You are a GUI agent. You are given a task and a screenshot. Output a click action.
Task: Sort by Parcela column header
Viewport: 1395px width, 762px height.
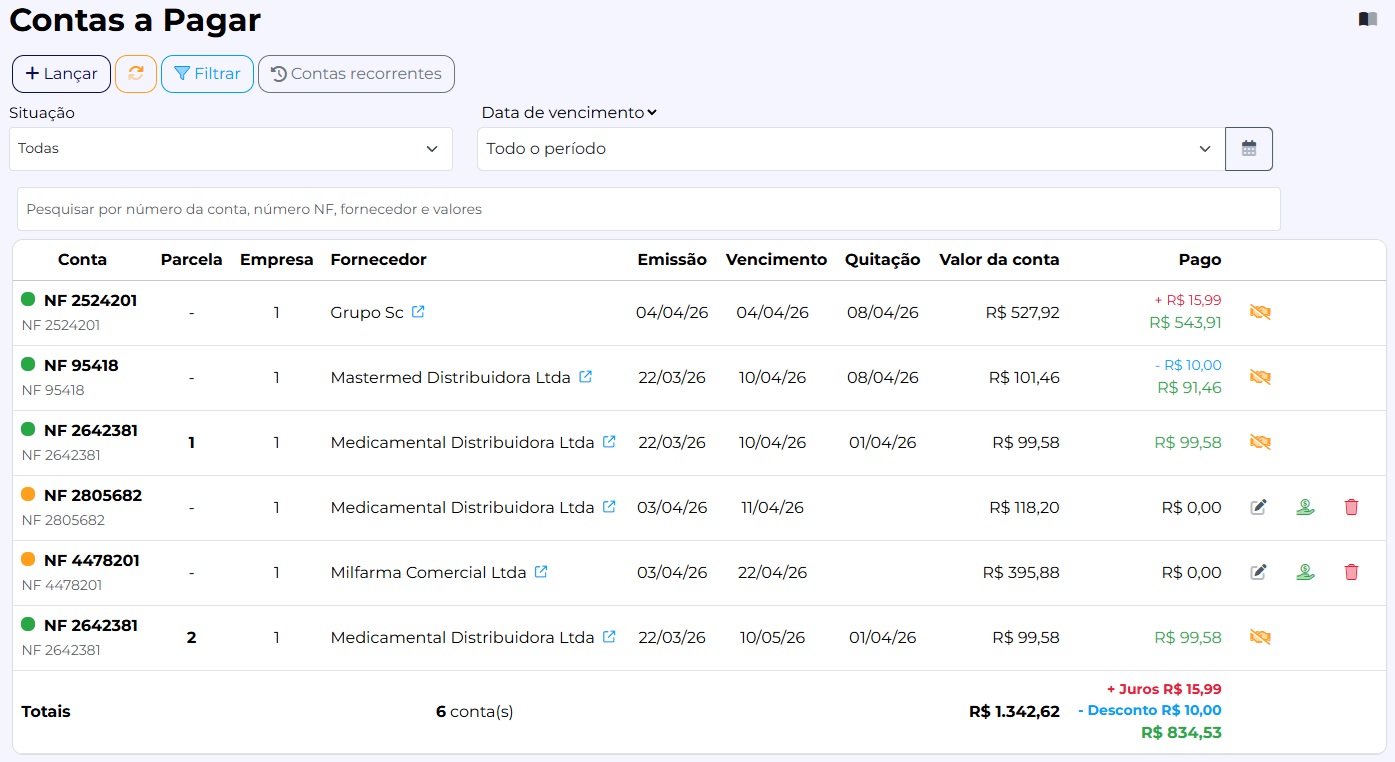tap(192, 260)
